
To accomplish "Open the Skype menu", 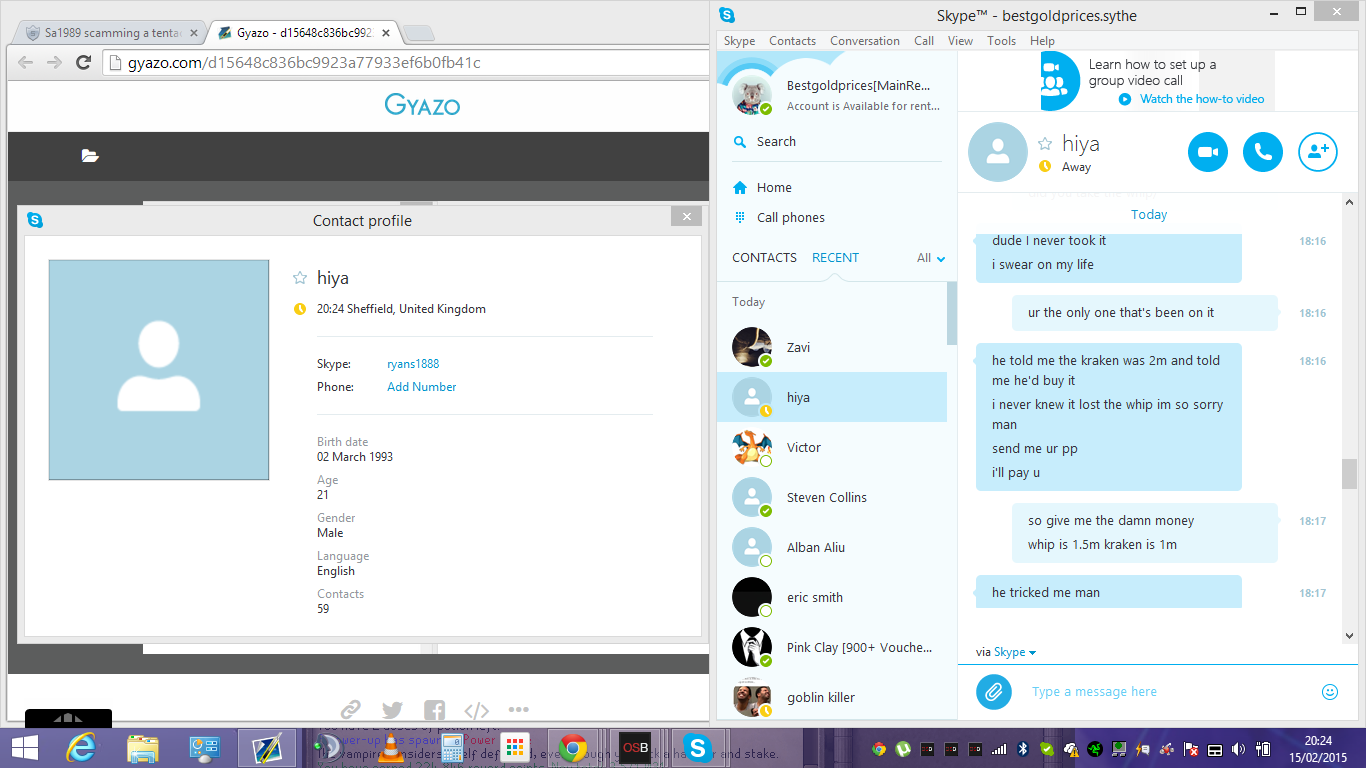I will [x=740, y=41].
